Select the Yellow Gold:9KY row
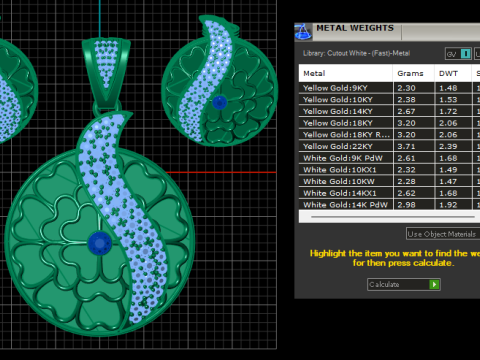 pos(389,88)
